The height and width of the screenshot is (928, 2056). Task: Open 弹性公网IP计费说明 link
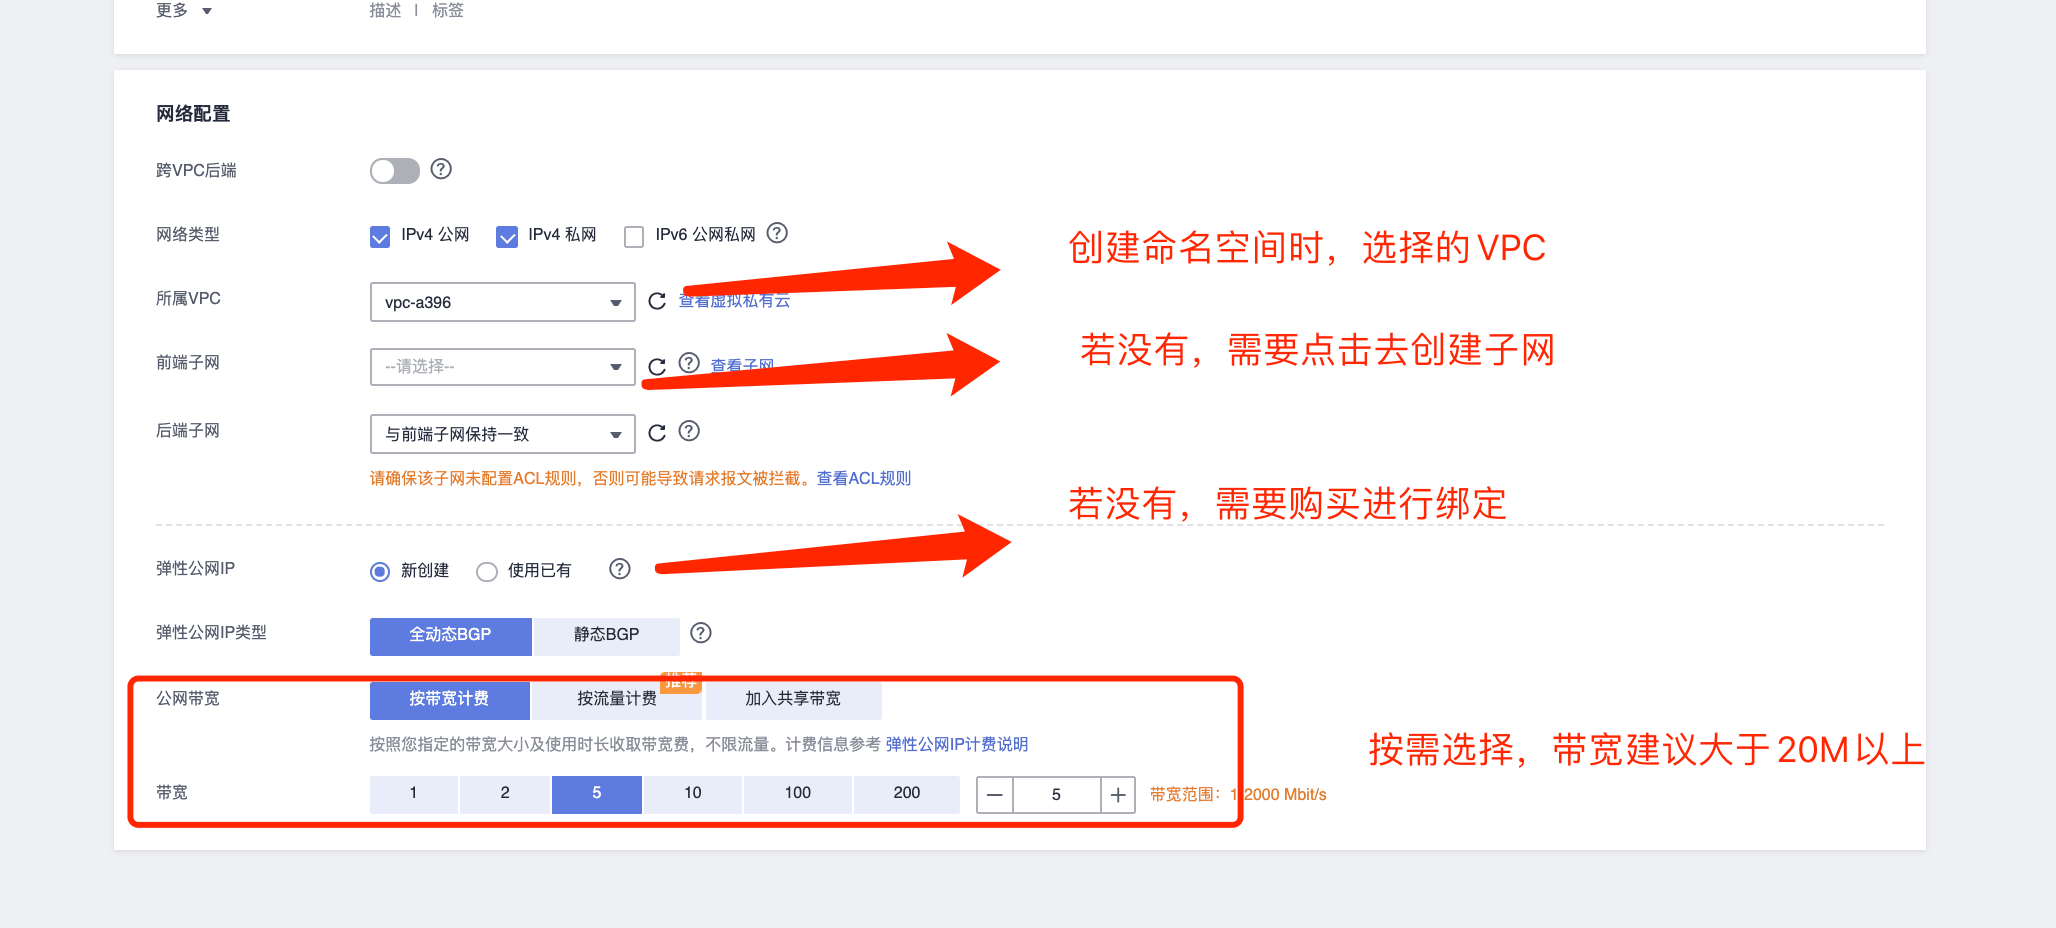(x=956, y=744)
